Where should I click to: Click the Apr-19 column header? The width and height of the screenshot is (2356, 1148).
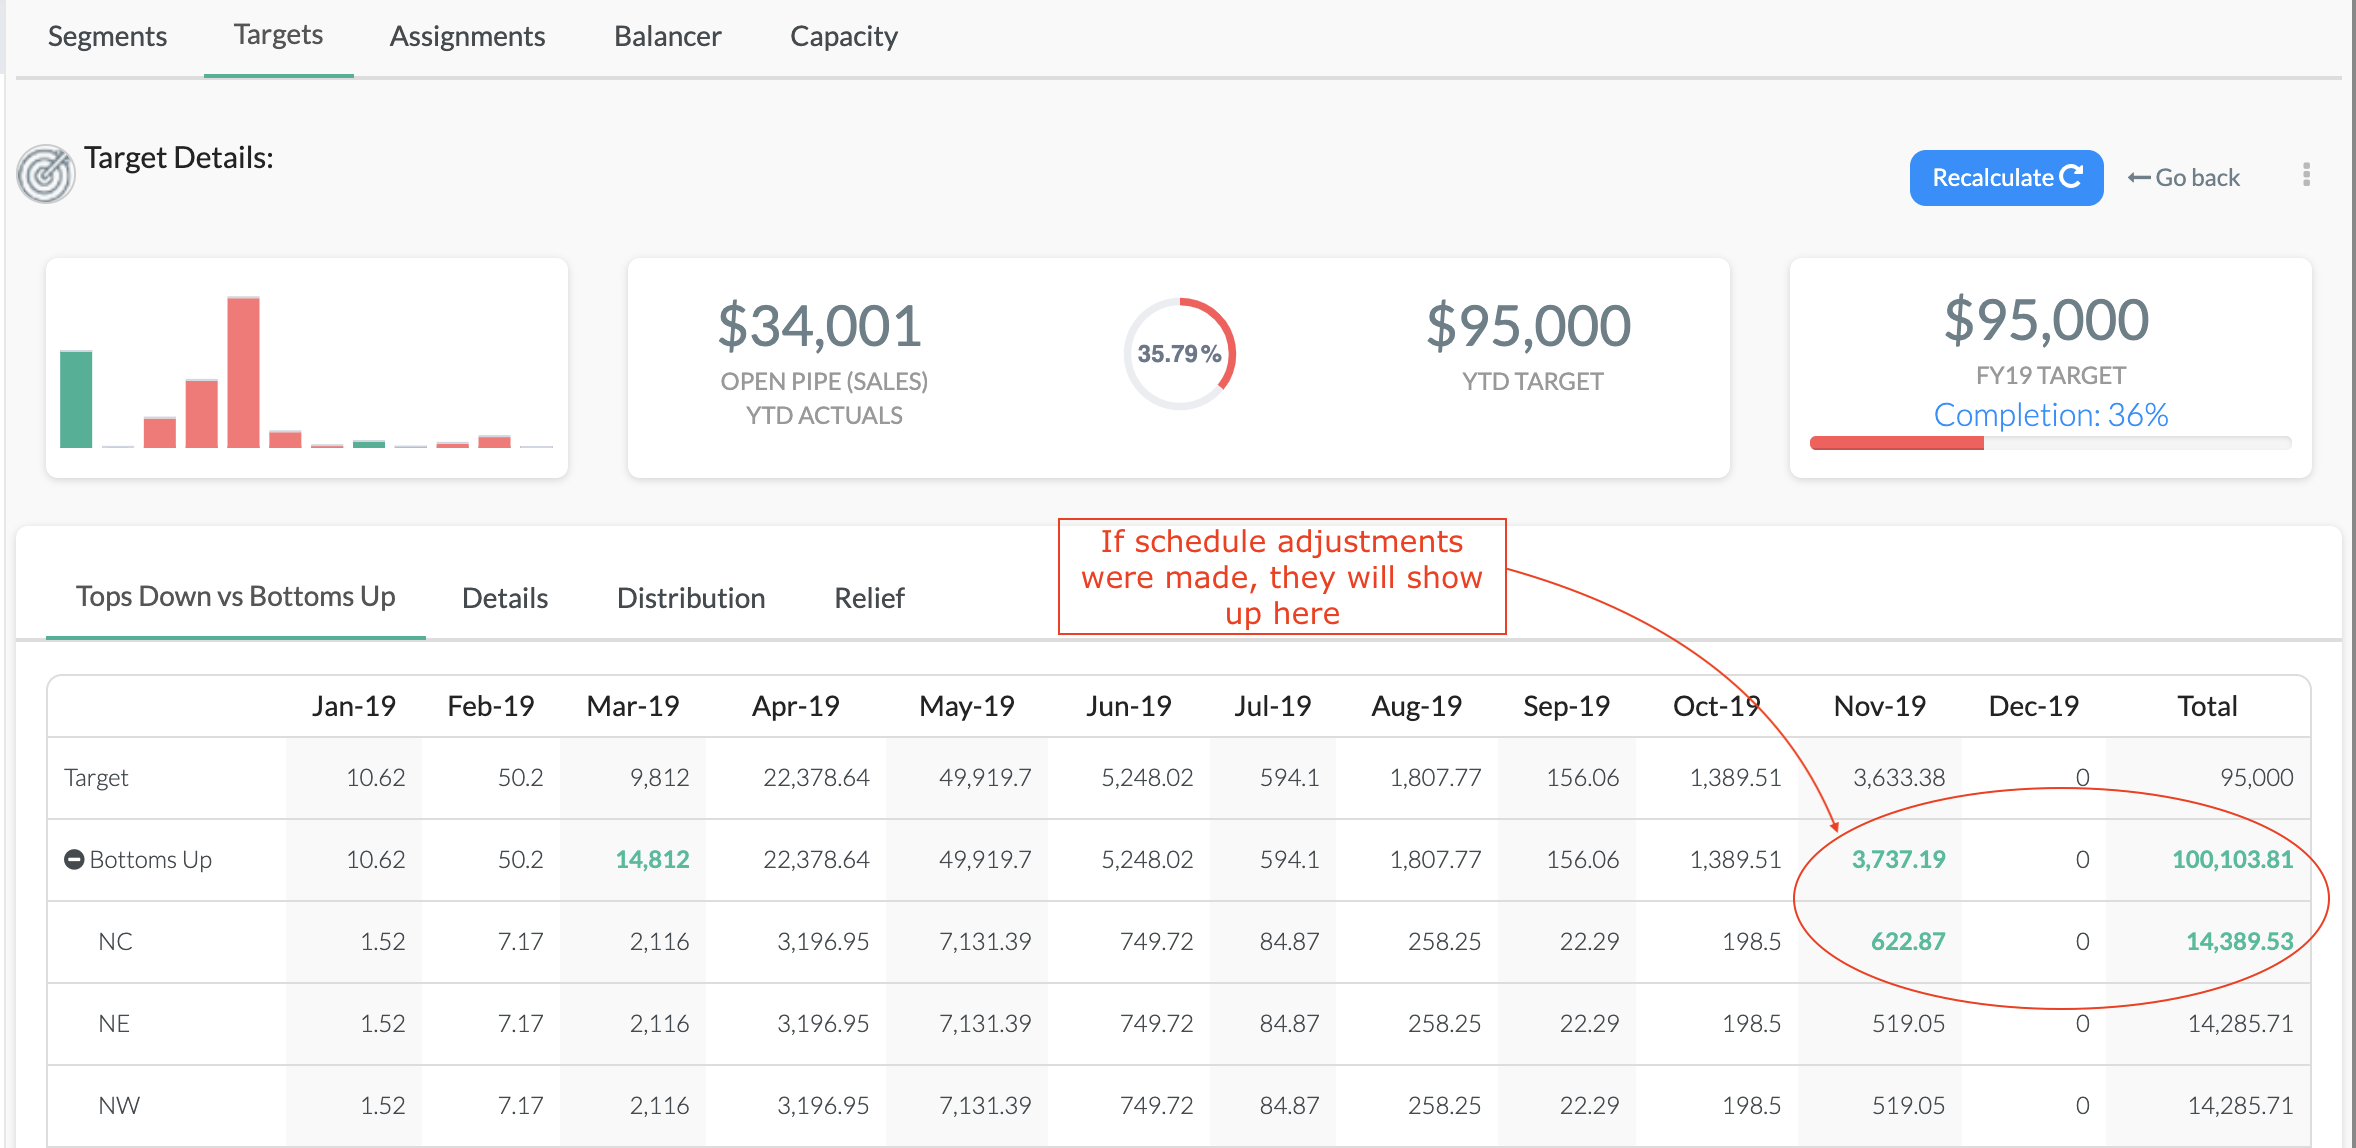[796, 706]
